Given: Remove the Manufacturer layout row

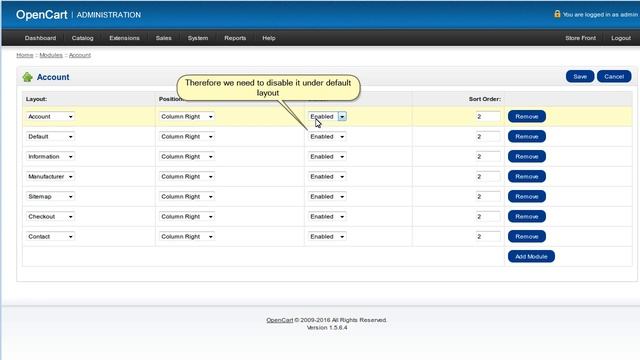Looking at the screenshot, I should [x=527, y=176].
